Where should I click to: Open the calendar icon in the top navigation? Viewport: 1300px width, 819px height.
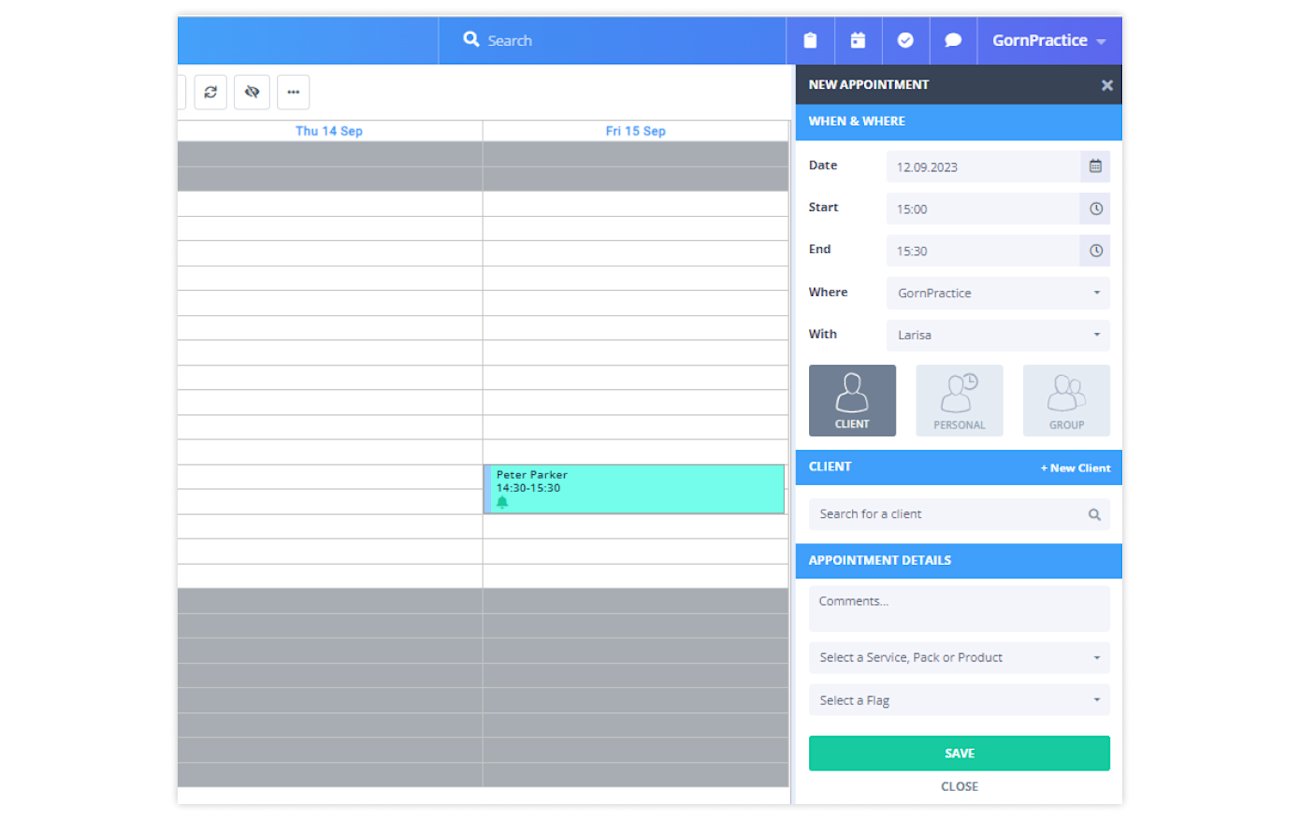pyautogui.click(x=858, y=40)
